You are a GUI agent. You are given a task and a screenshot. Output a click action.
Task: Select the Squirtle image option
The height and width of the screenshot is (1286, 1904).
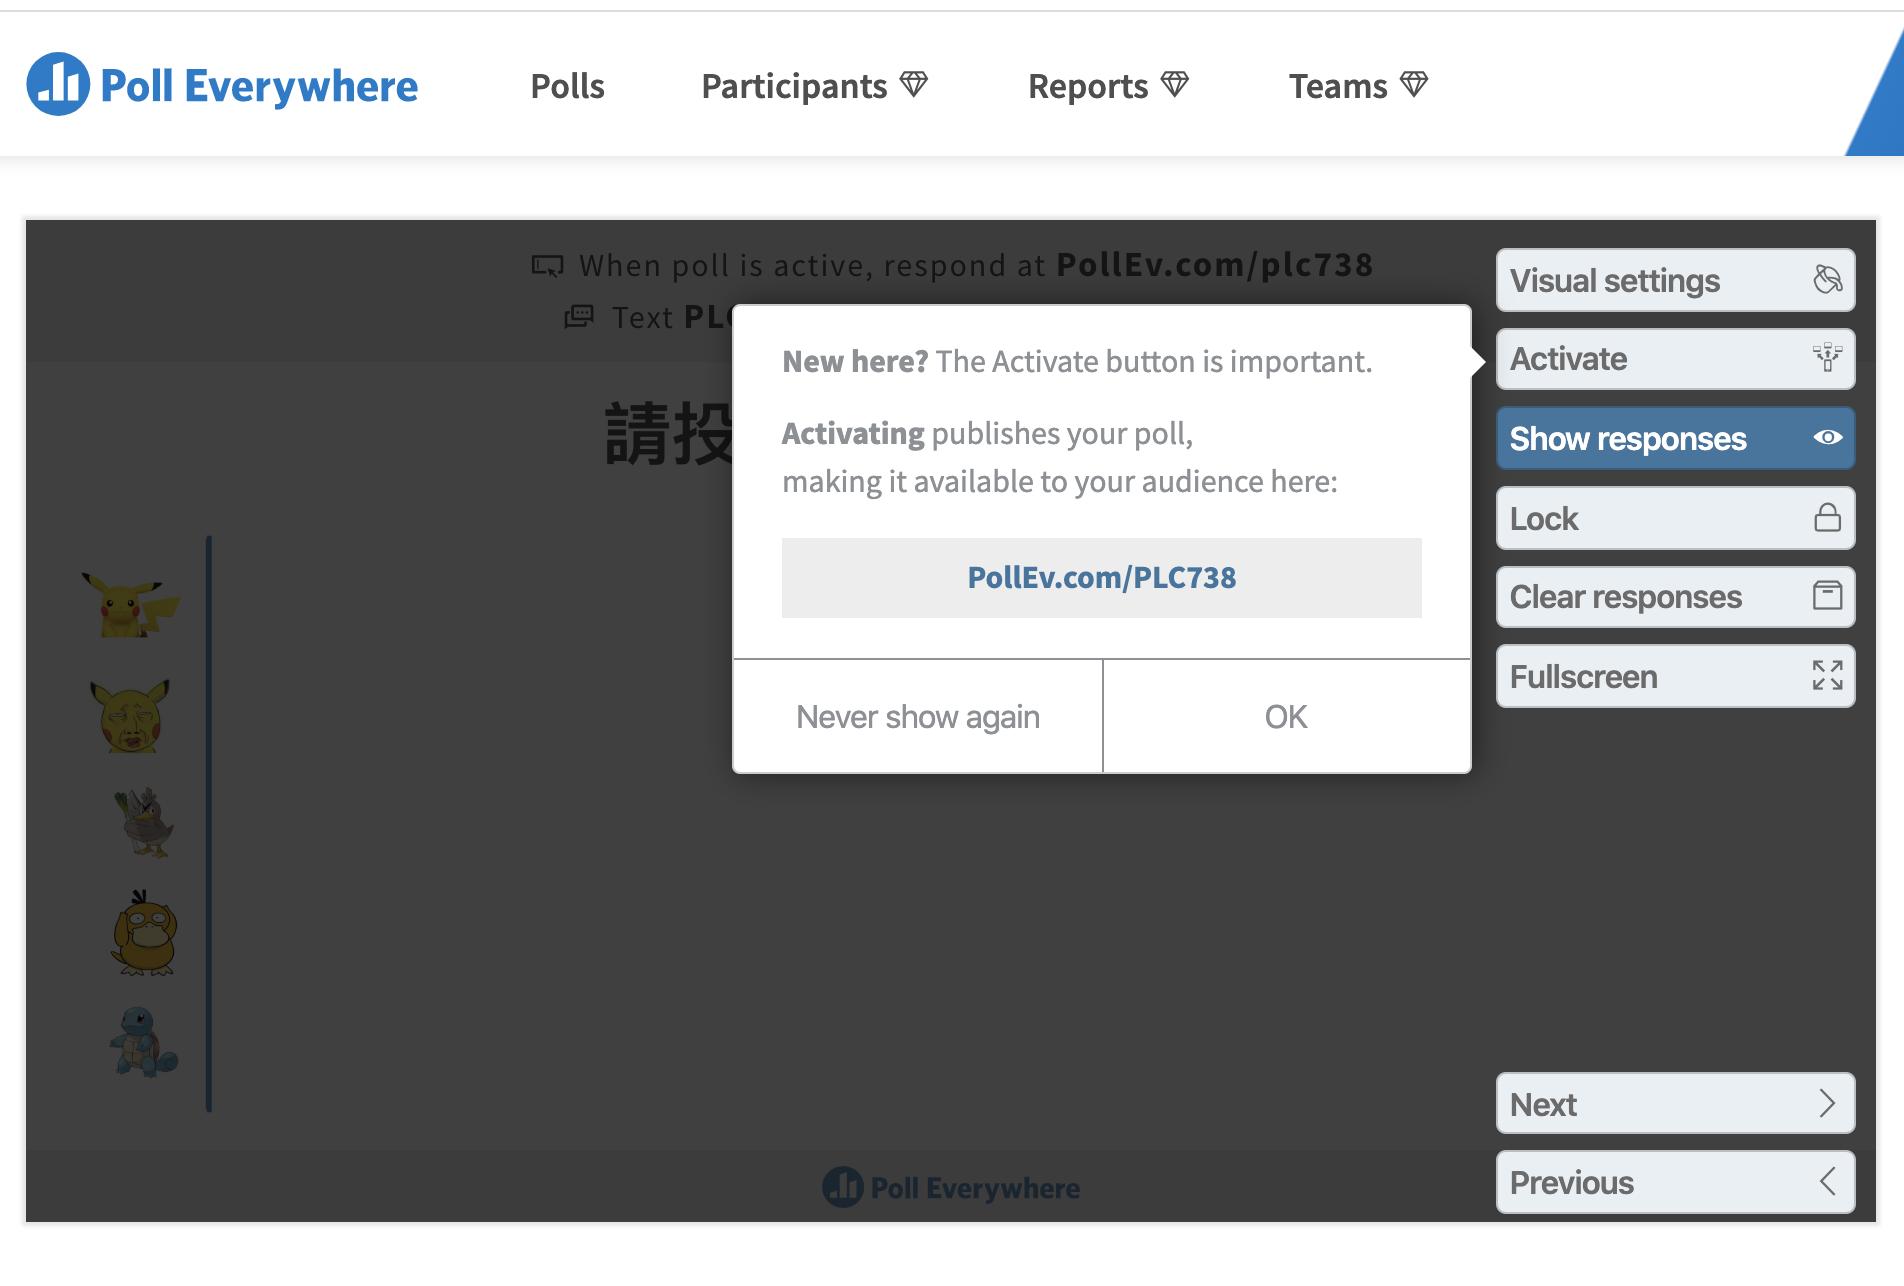click(144, 1041)
